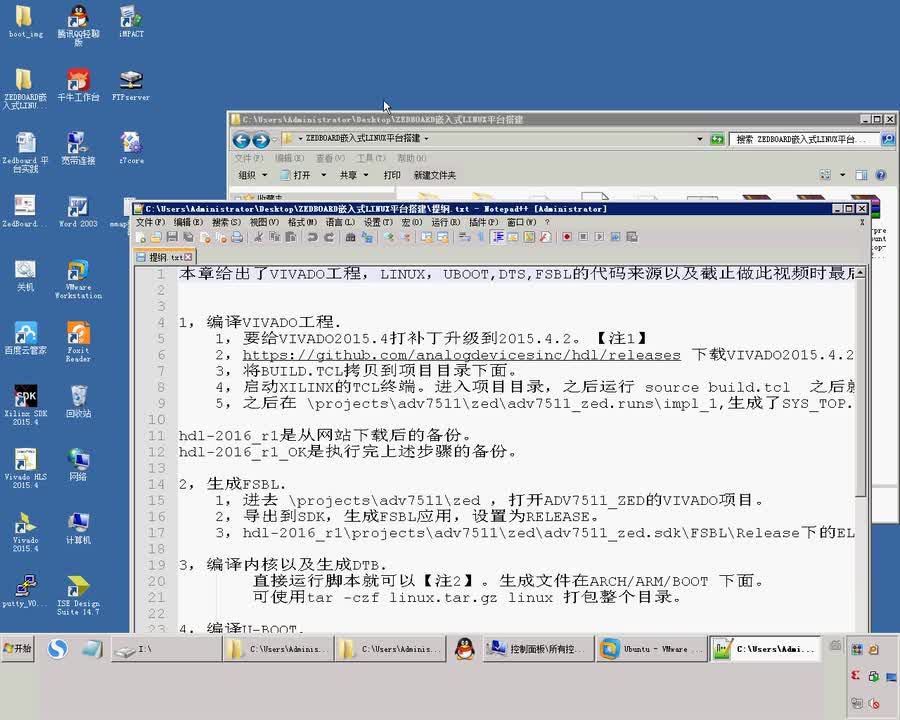Viewport: 900px width, 720px height.
Task: Select the Vivado 2015.4 desktop icon
Action: pyautogui.click(x=25, y=532)
